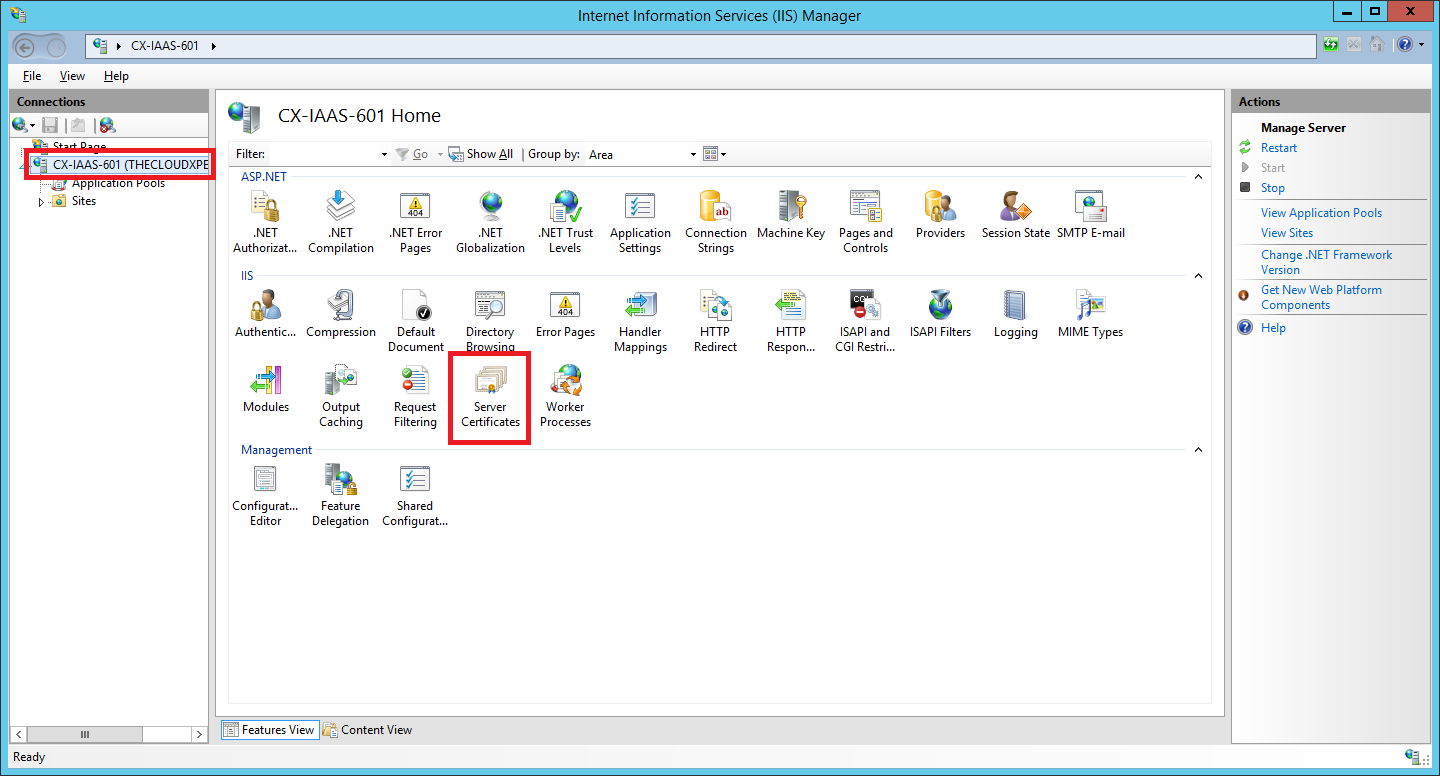
Task: Open the Worker Processes feature
Action: pos(565,397)
